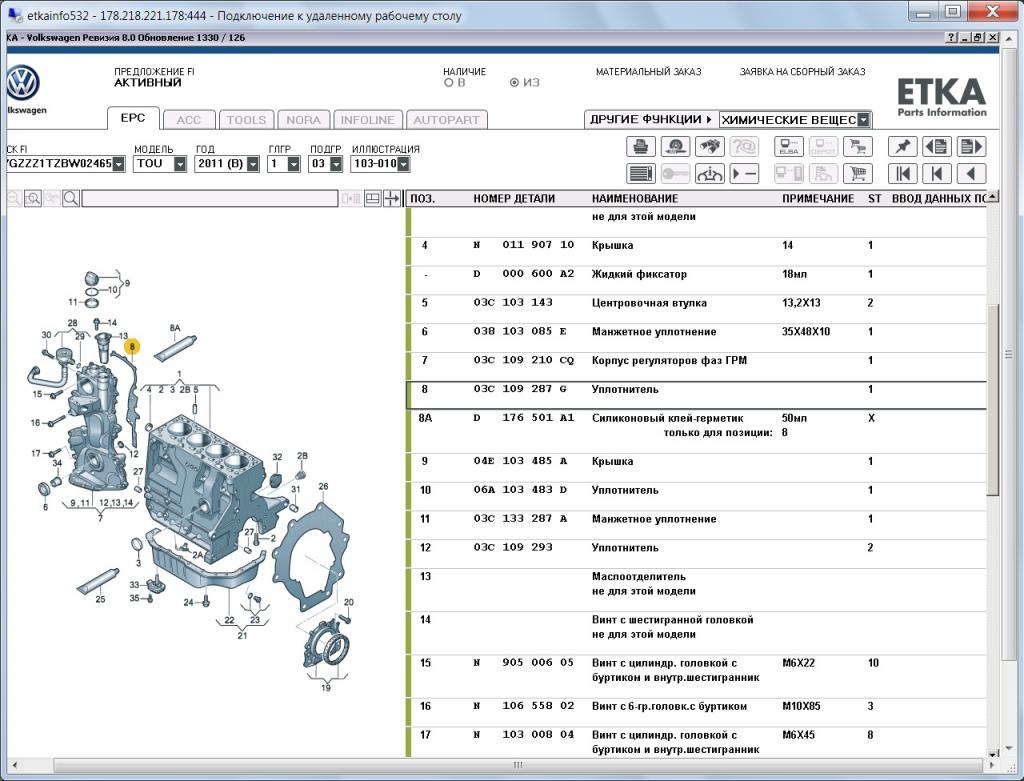
Task: Open the binoculars search tool
Action: coord(710,146)
